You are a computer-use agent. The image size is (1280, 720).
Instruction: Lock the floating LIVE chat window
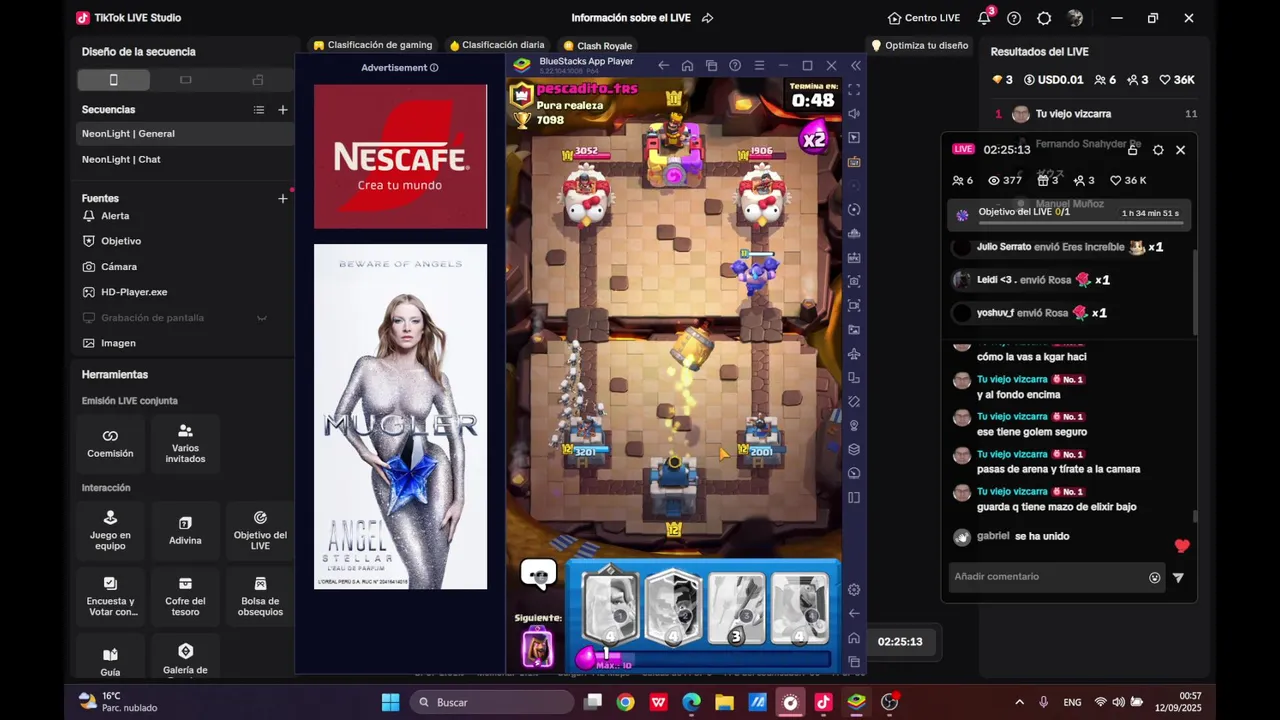coord(1132,150)
